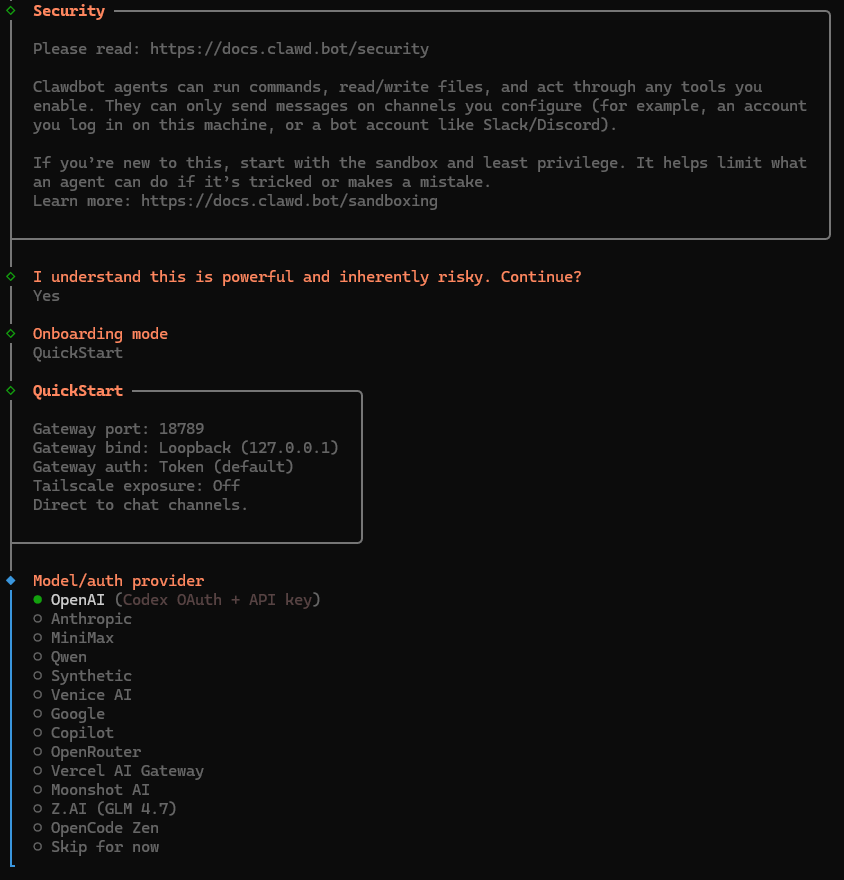The height and width of the screenshot is (880, 844).
Task: Select the Moonshot AI provider
Action: [100, 790]
